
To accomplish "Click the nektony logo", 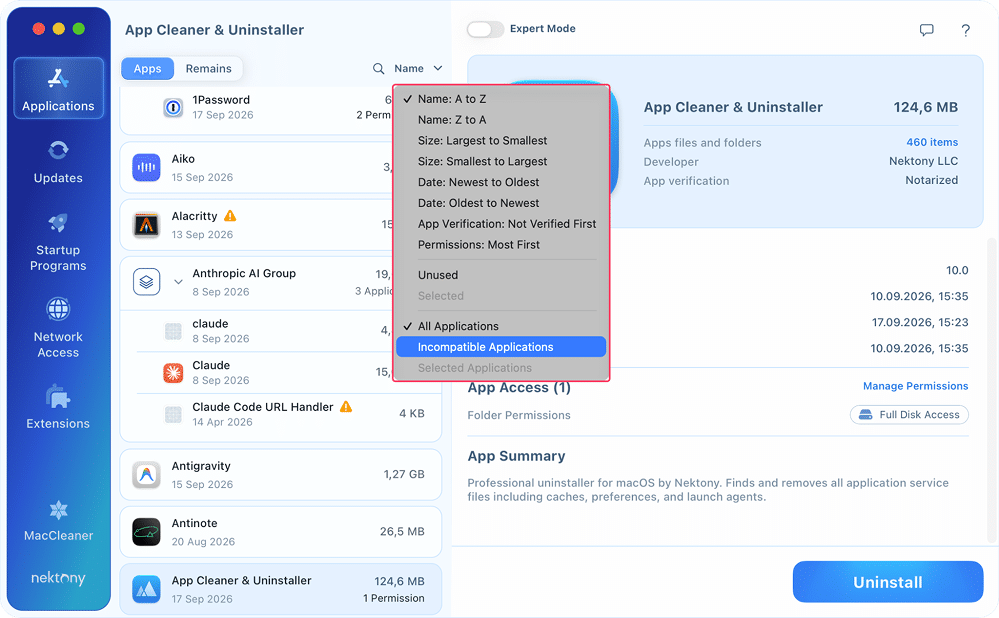I will point(58,578).
